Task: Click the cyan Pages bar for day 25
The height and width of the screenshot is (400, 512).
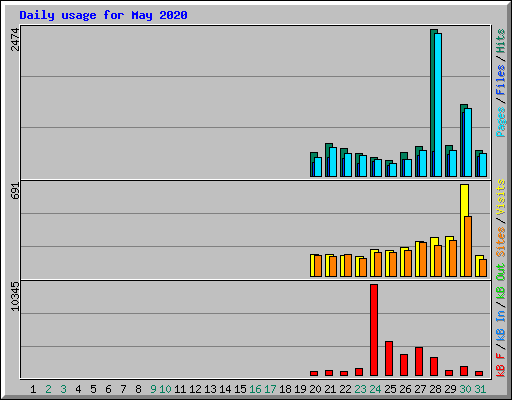Action: tap(393, 170)
